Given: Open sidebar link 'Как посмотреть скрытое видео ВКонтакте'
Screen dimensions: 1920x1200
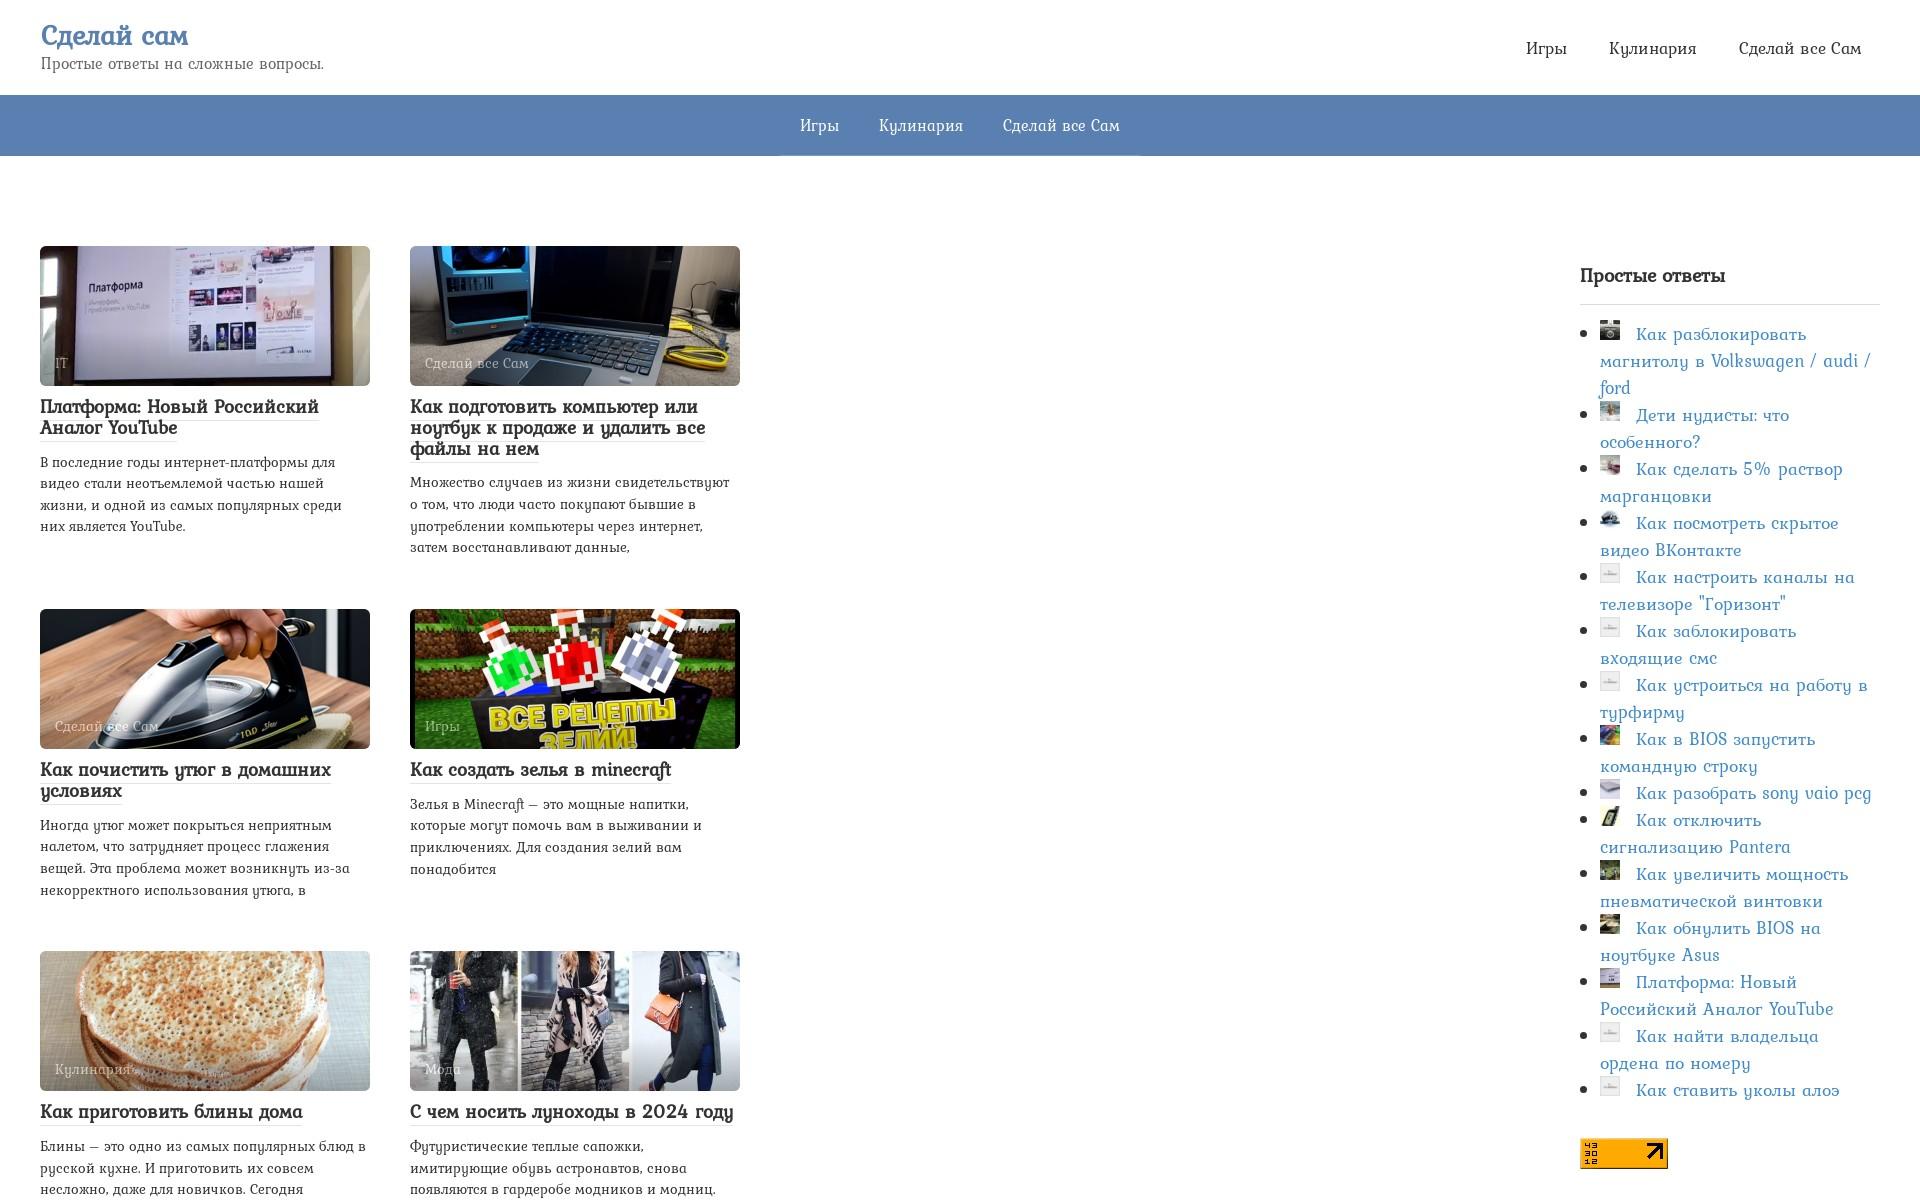Looking at the screenshot, I should pos(1719,536).
